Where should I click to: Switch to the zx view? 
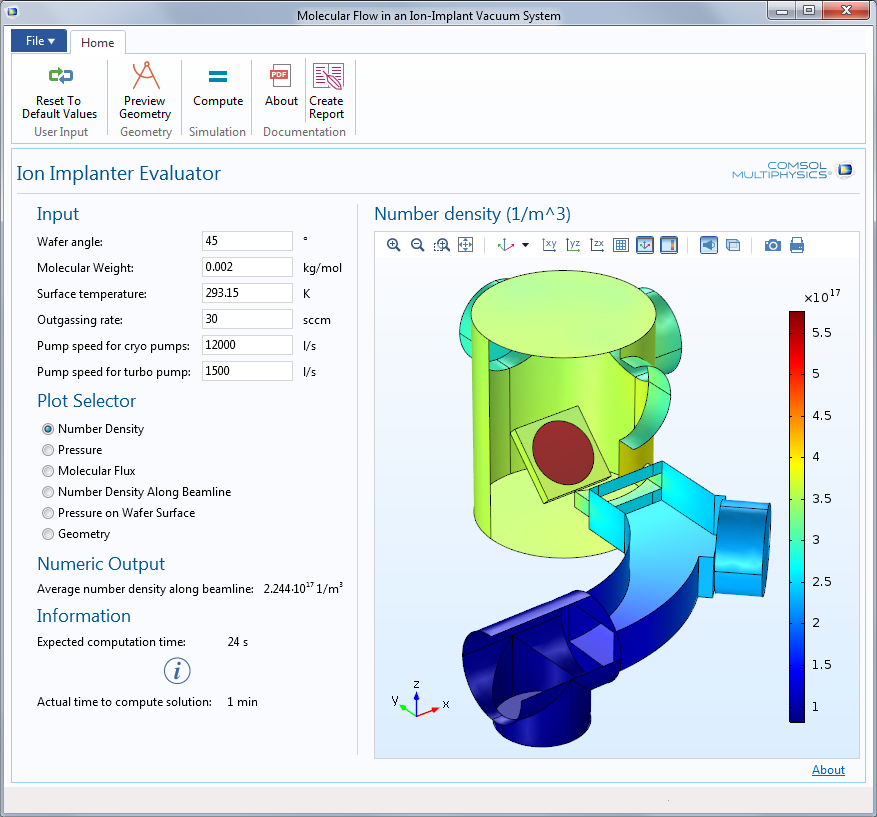click(597, 245)
